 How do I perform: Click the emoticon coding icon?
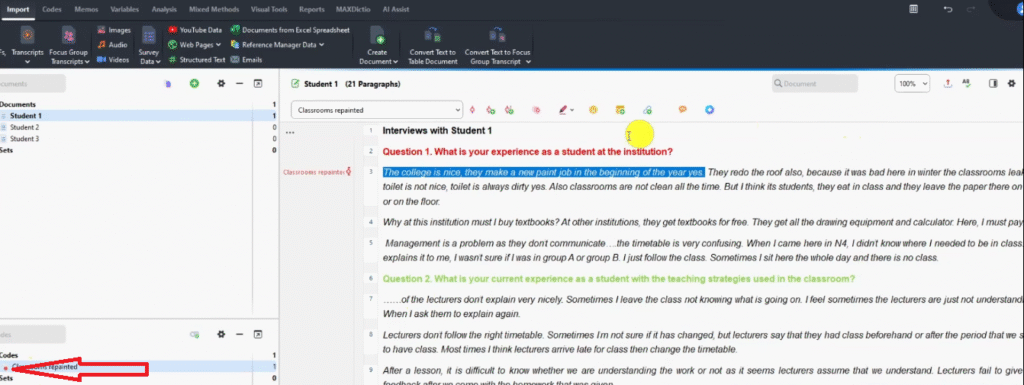click(x=593, y=110)
